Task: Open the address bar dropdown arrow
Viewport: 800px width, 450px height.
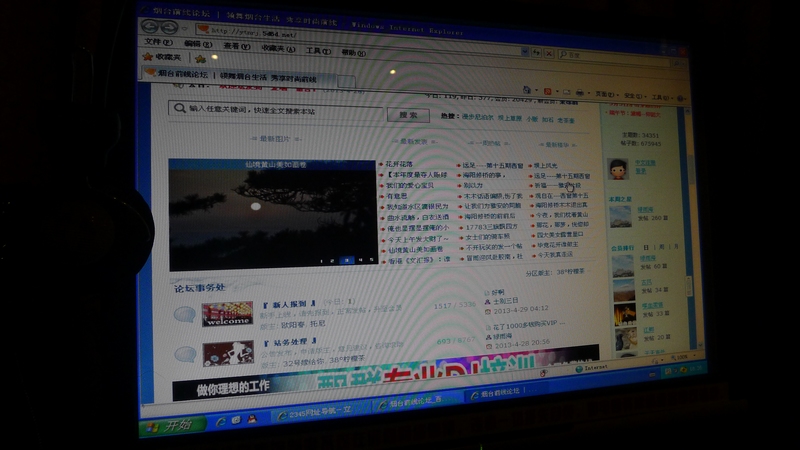Action: pyautogui.click(x=524, y=51)
